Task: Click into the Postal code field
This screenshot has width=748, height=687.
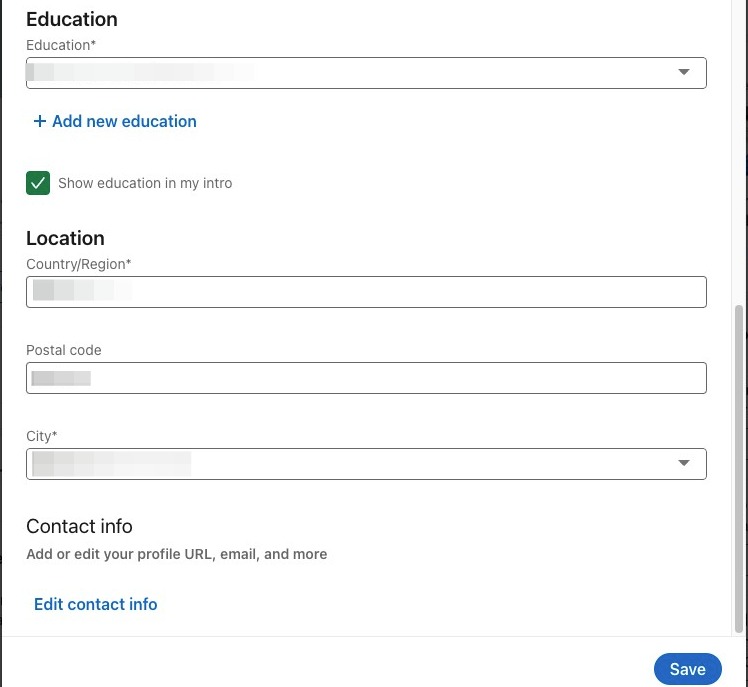Action: 366,377
